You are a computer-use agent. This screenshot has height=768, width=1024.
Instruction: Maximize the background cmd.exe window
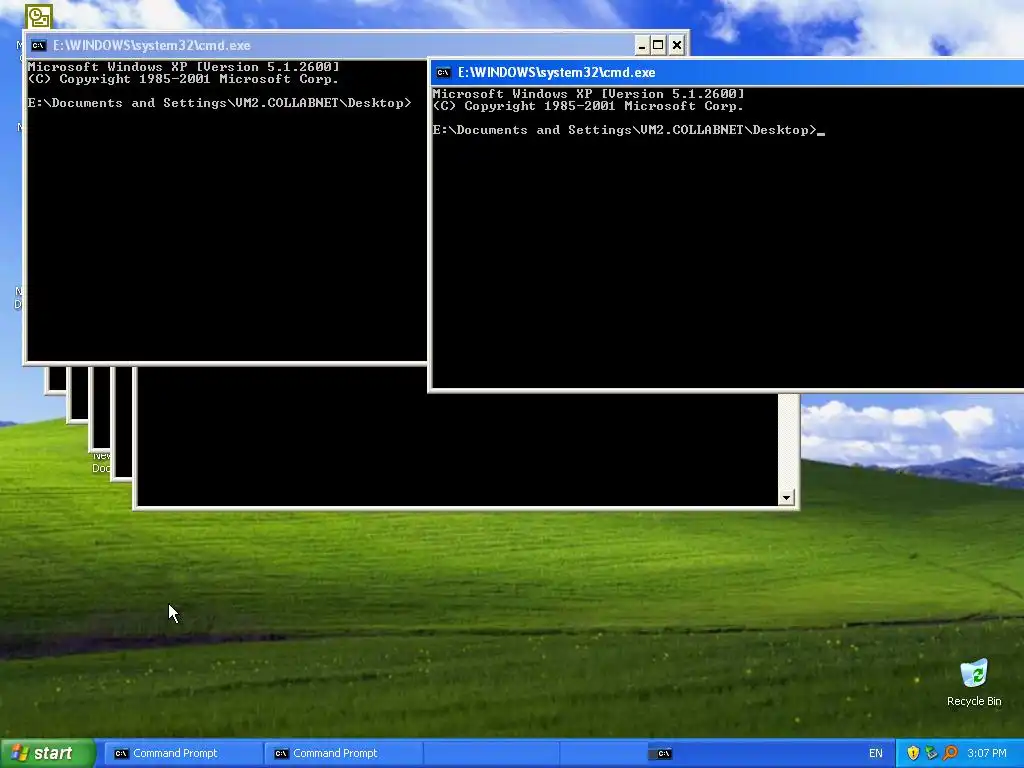pos(658,45)
